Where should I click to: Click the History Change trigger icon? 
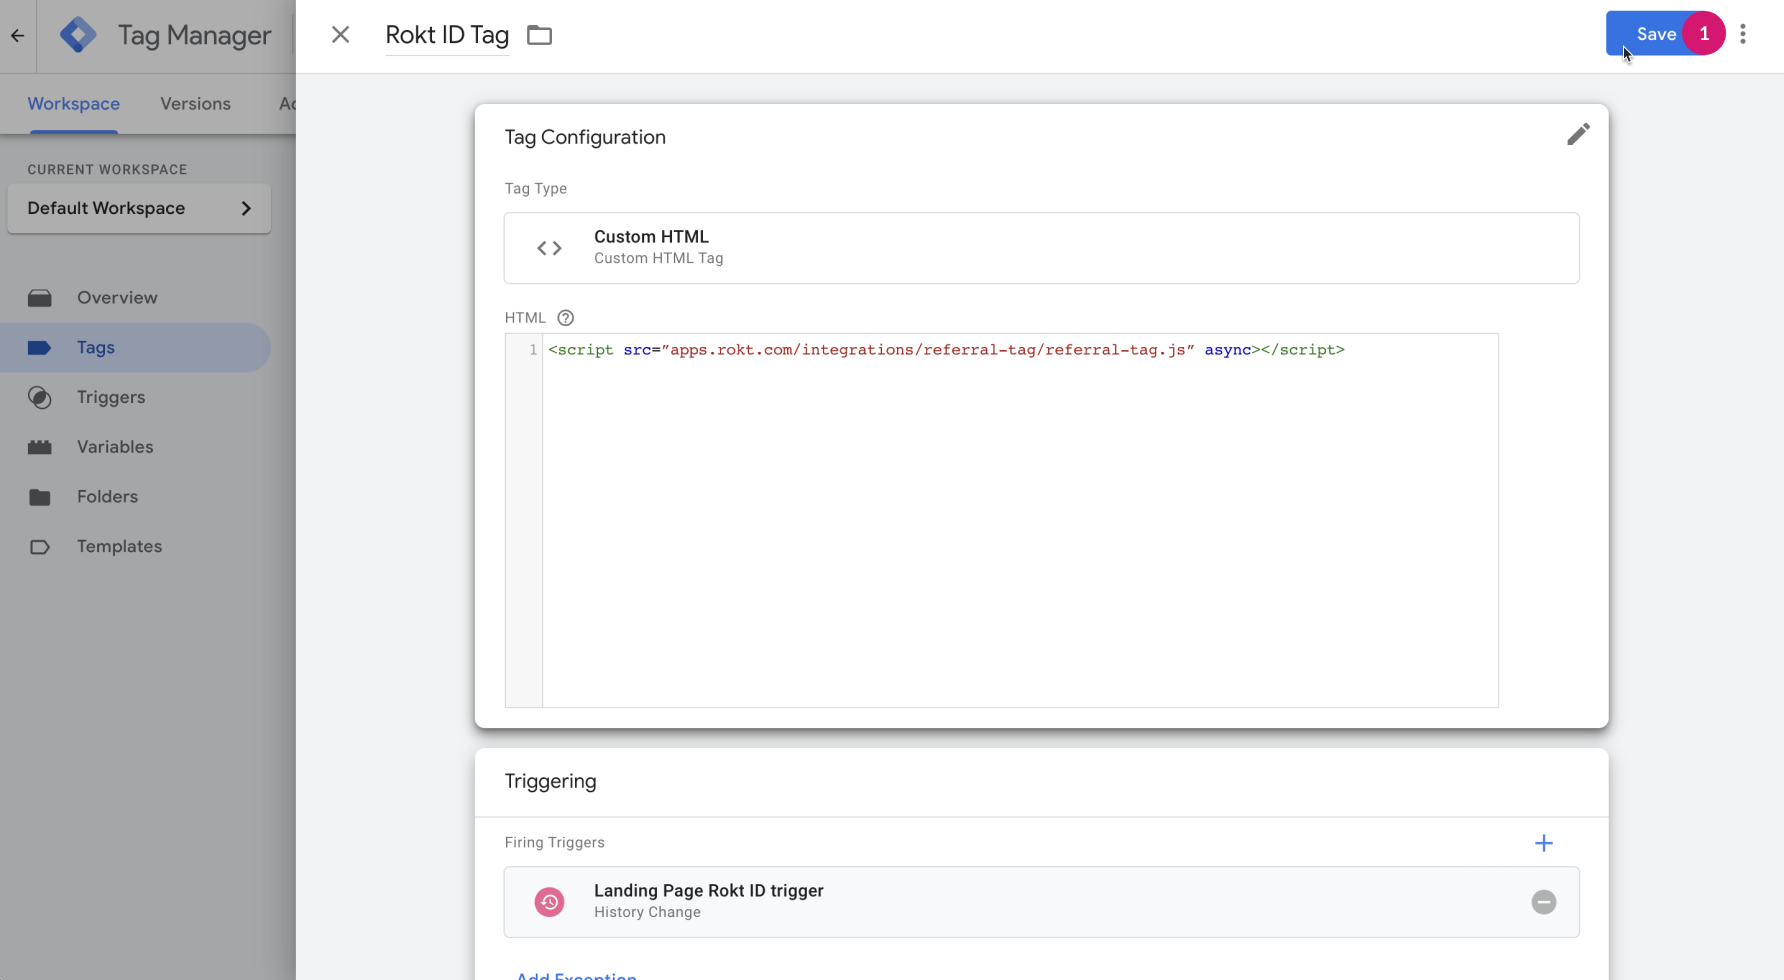pyautogui.click(x=549, y=902)
